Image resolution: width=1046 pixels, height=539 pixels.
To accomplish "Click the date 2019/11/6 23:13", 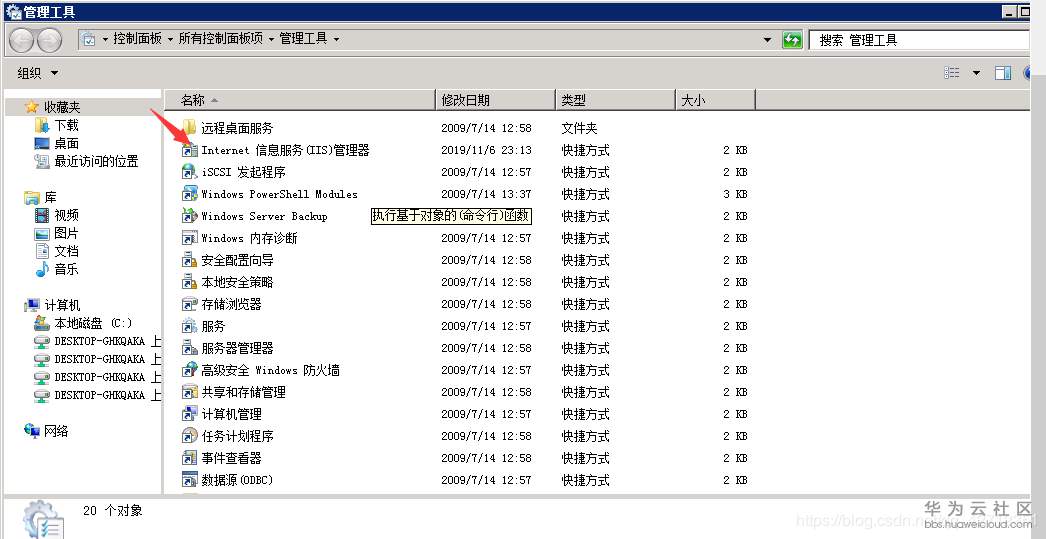I will click(486, 150).
